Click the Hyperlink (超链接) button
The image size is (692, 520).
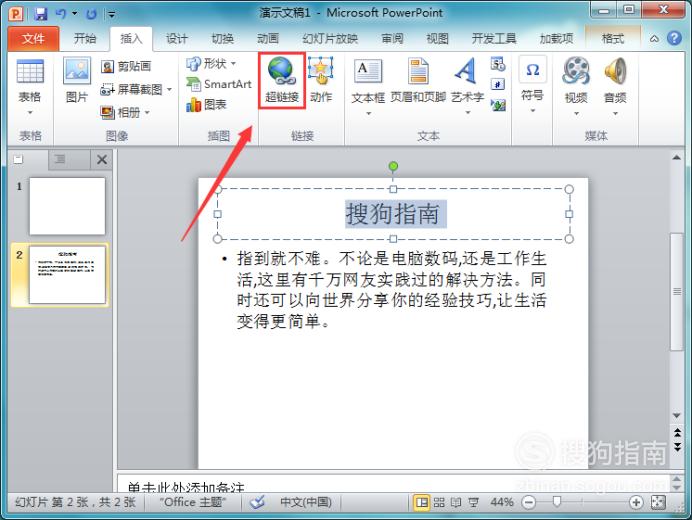[x=282, y=80]
